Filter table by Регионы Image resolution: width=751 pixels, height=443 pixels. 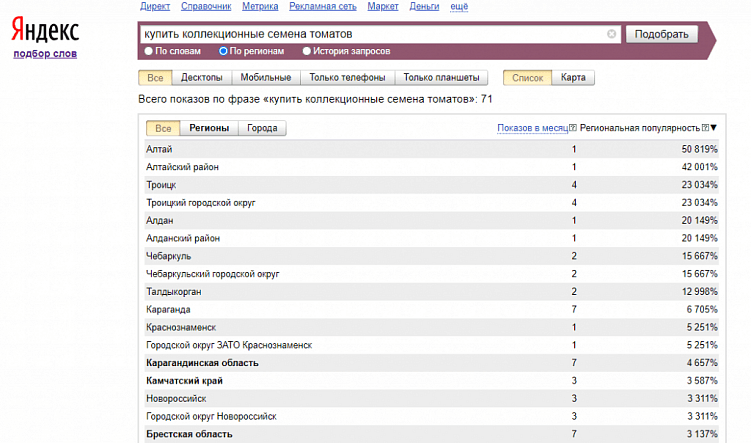click(x=209, y=128)
